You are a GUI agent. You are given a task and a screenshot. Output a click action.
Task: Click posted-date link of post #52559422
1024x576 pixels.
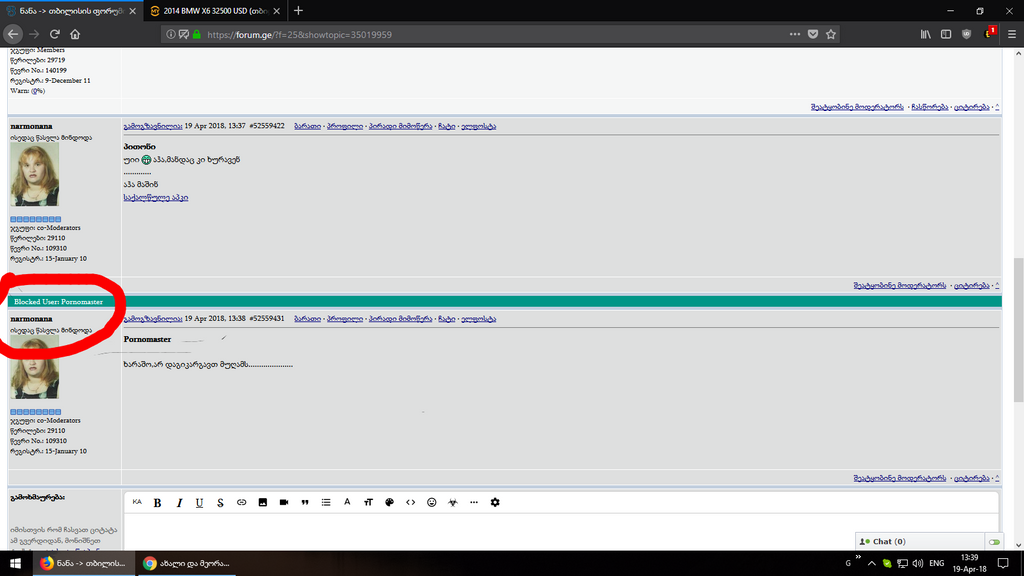click(153, 126)
